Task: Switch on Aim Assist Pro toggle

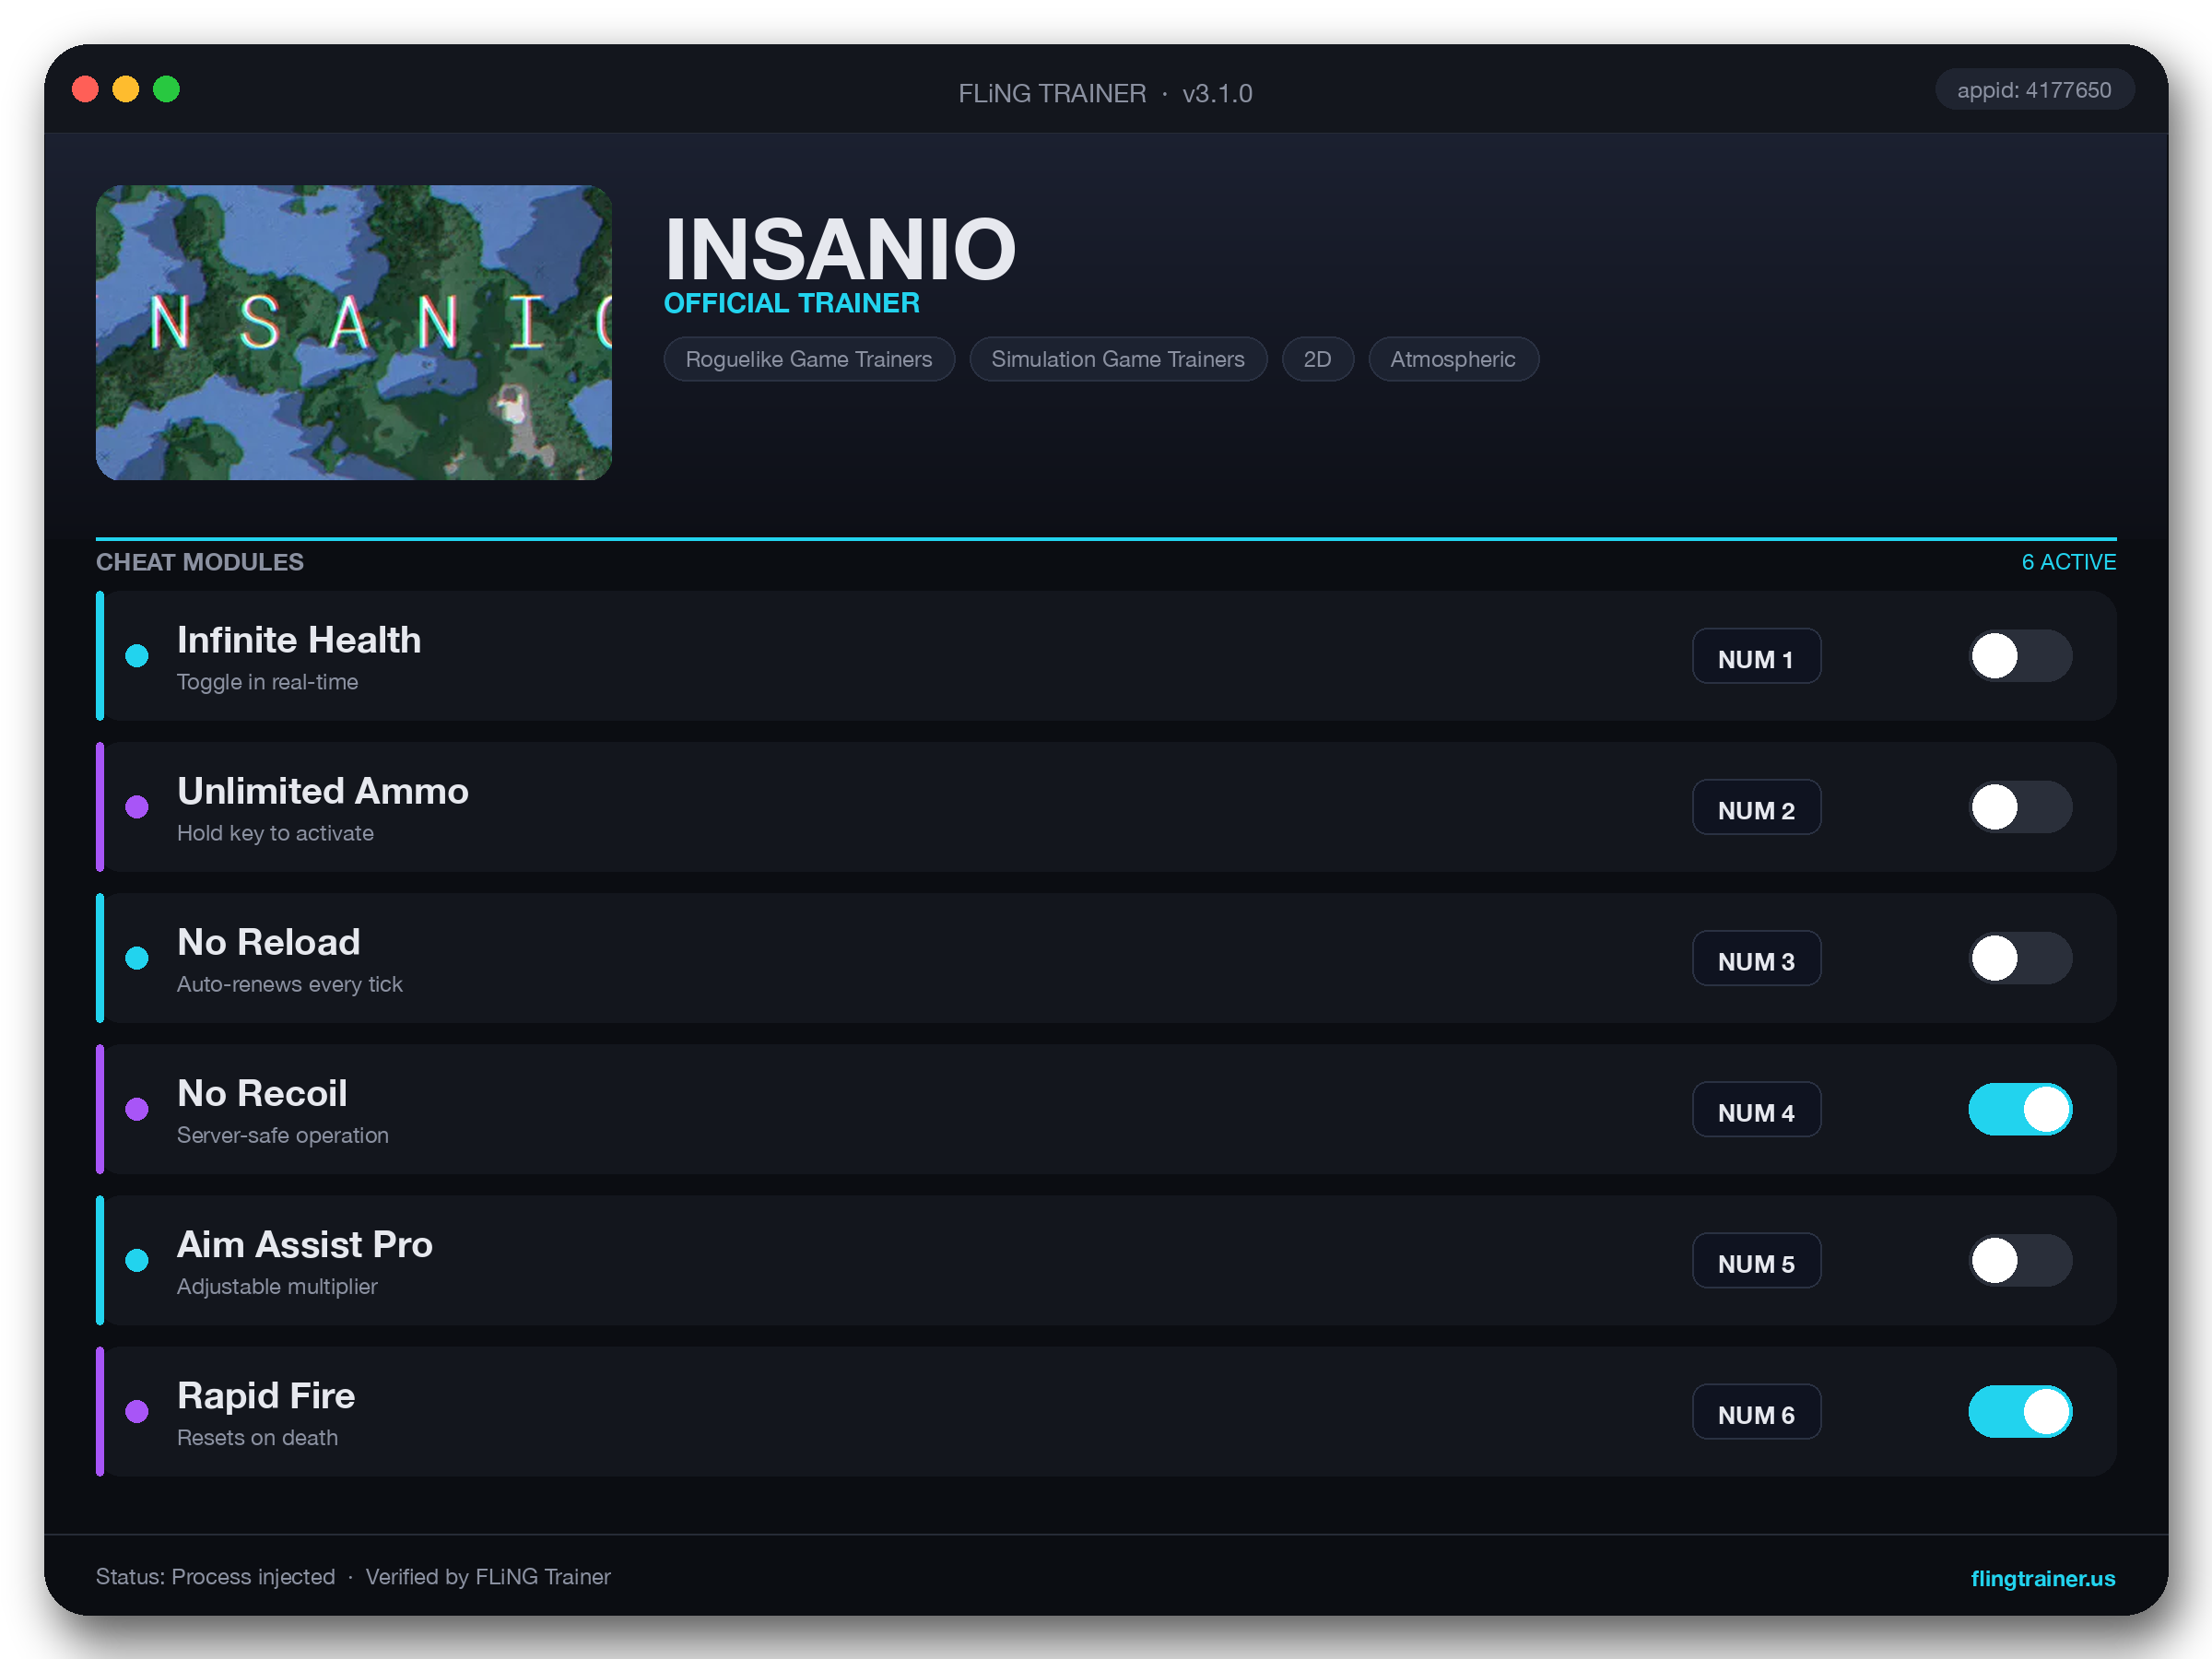Action: coord(2020,1260)
